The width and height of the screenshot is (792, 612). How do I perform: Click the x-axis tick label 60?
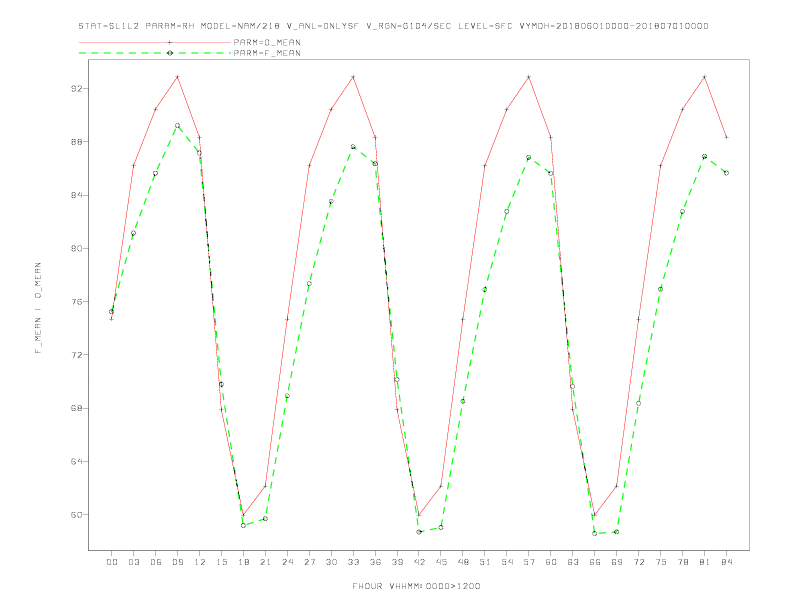click(x=551, y=562)
